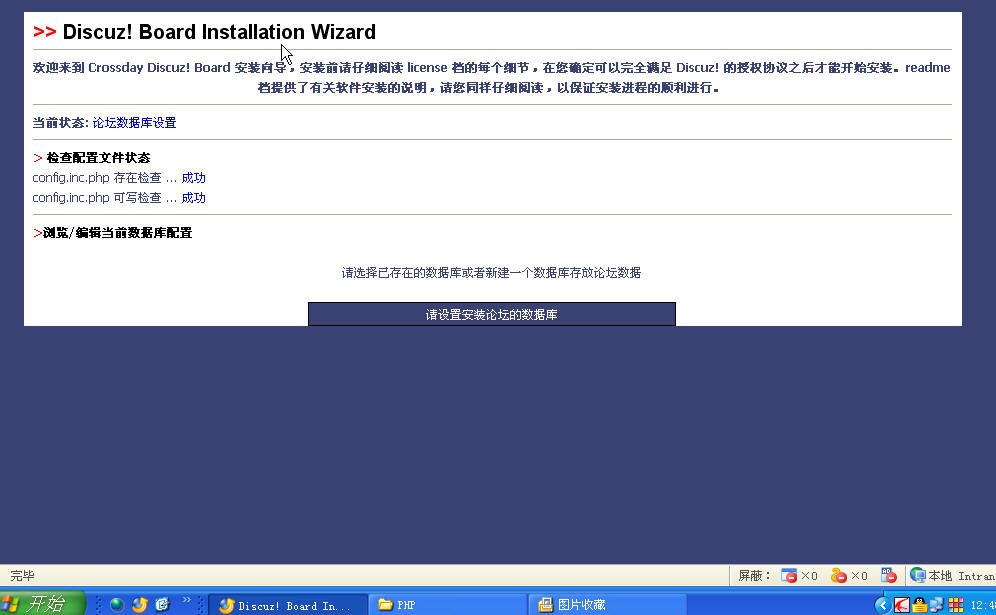
Task: Click the 论坛数据库设置 status link
Action: tap(134, 123)
